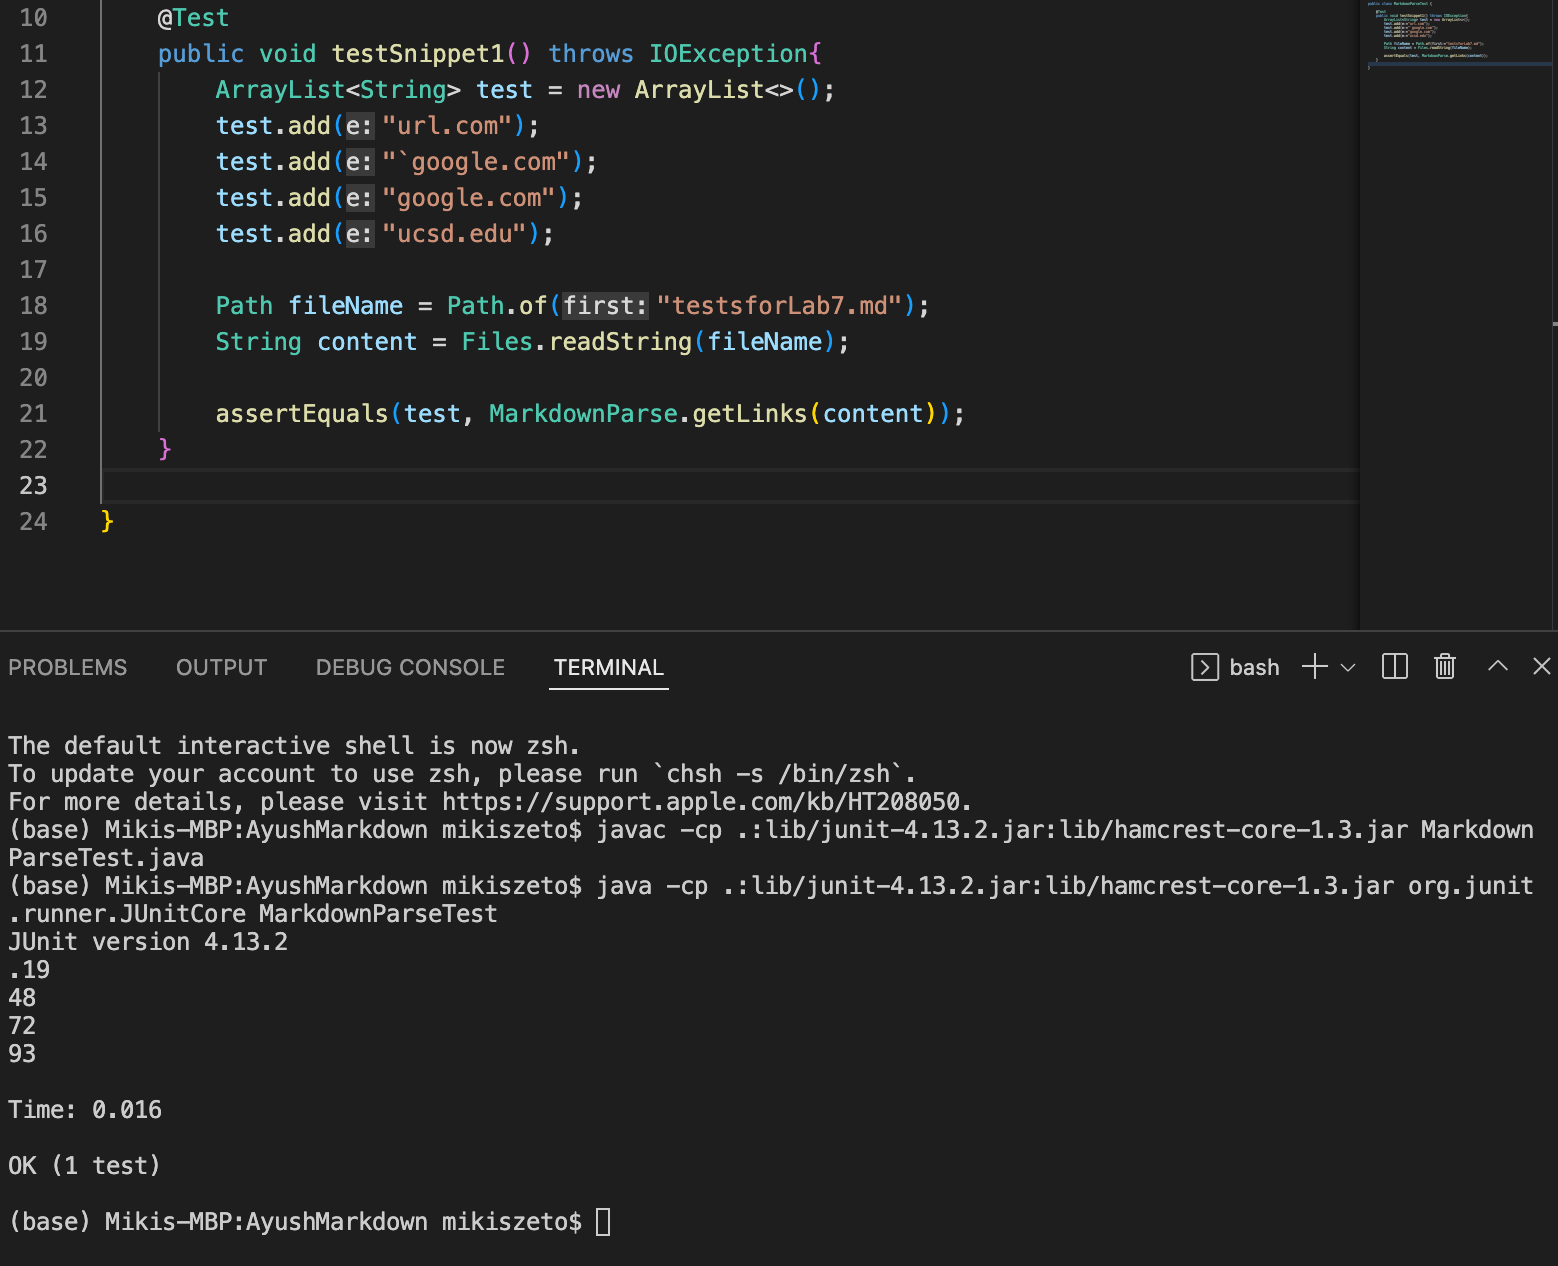The image size is (1558, 1266).
Task: Split the terminal panel
Action: click(x=1394, y=667)
